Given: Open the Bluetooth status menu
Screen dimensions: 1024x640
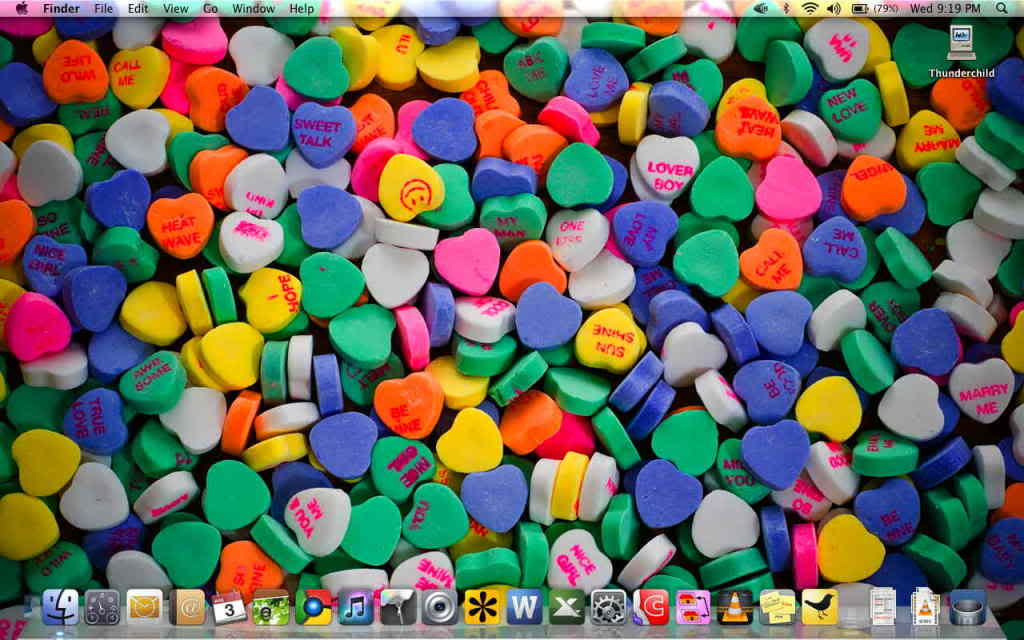Looking at the screenshot, I should click(786, 8).
